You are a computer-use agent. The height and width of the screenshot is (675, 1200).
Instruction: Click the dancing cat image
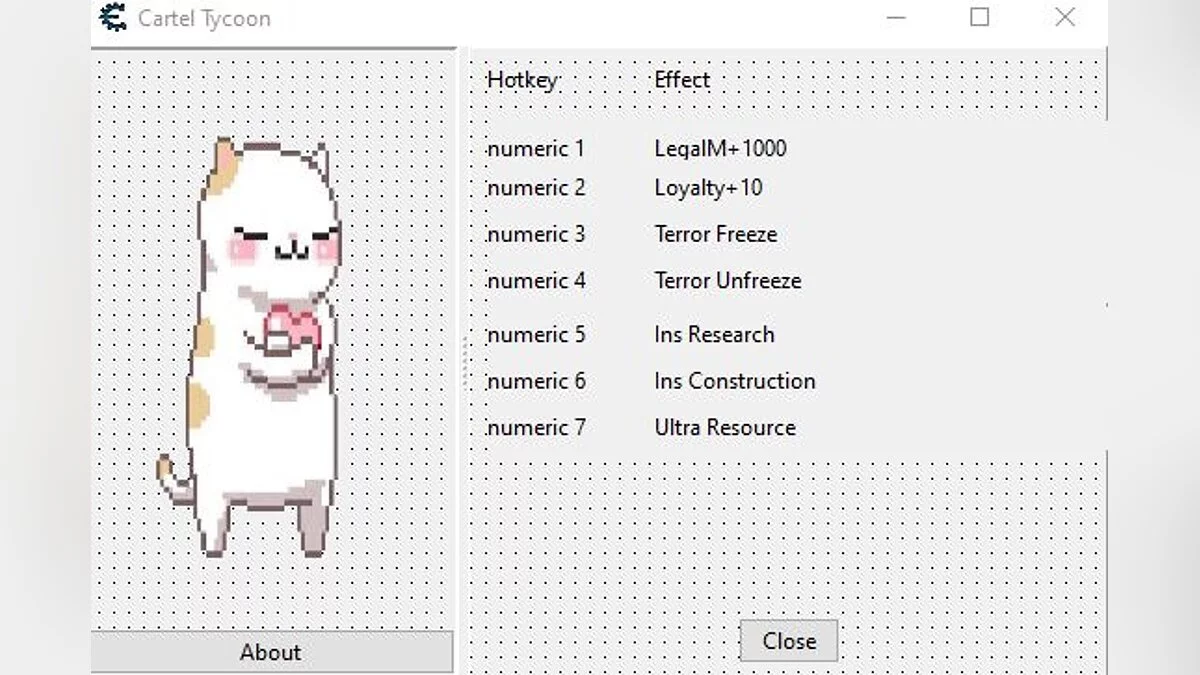(x=251, y=346)
